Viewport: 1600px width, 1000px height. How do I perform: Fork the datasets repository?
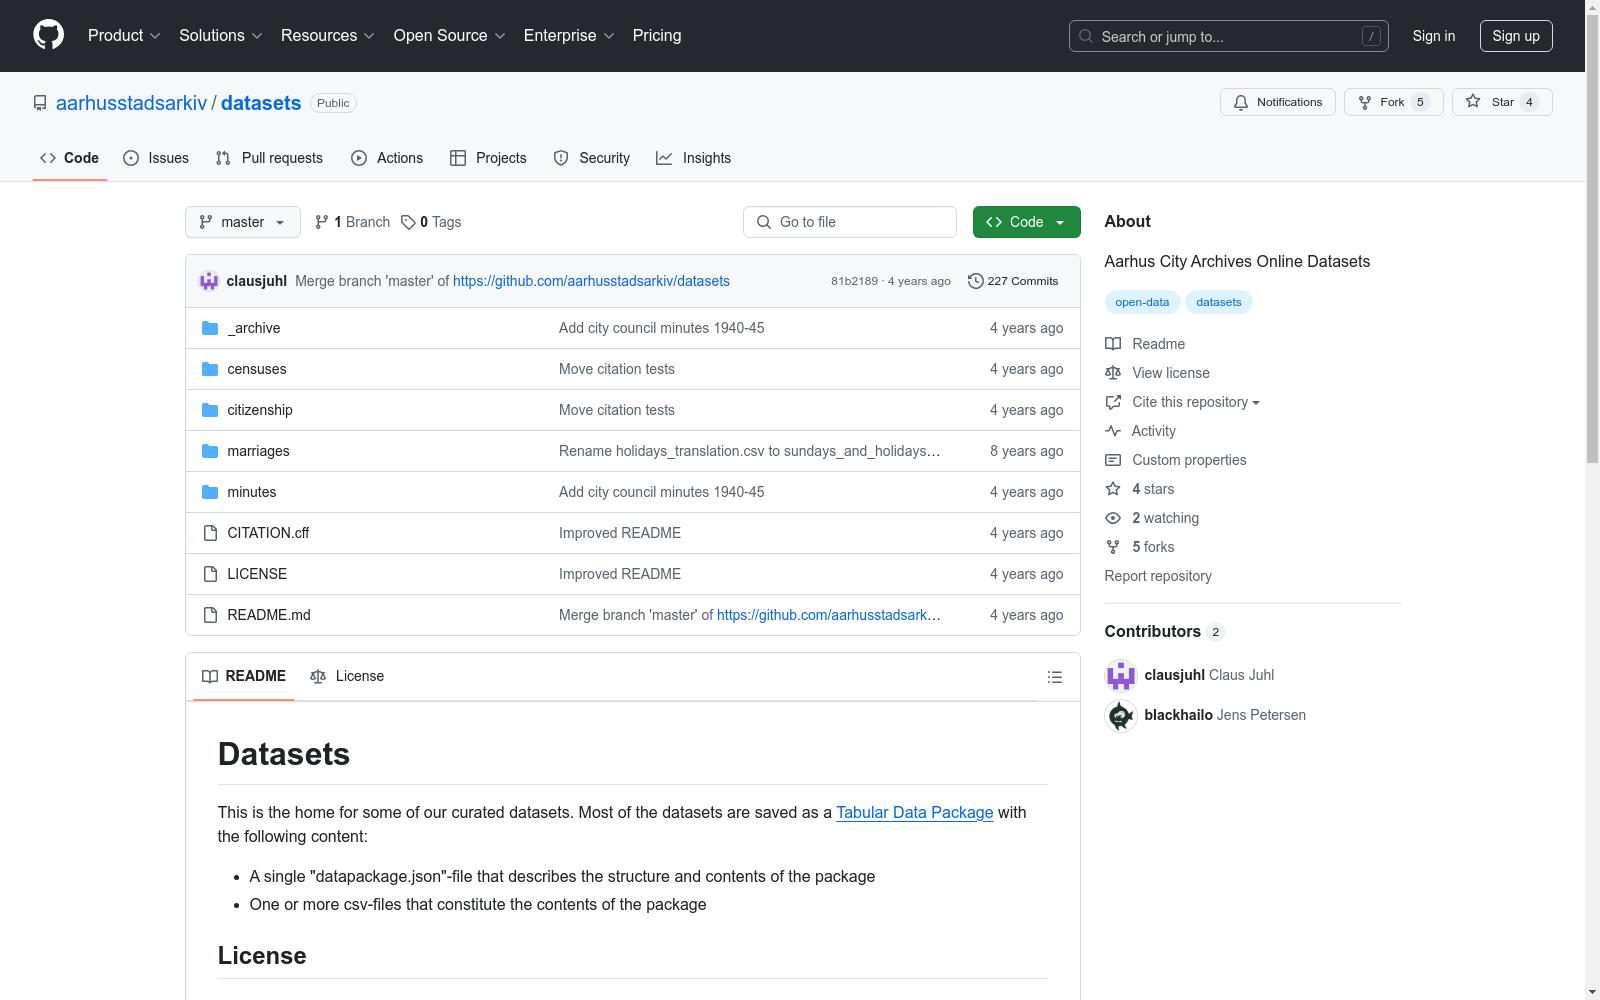click(1393, 102)
